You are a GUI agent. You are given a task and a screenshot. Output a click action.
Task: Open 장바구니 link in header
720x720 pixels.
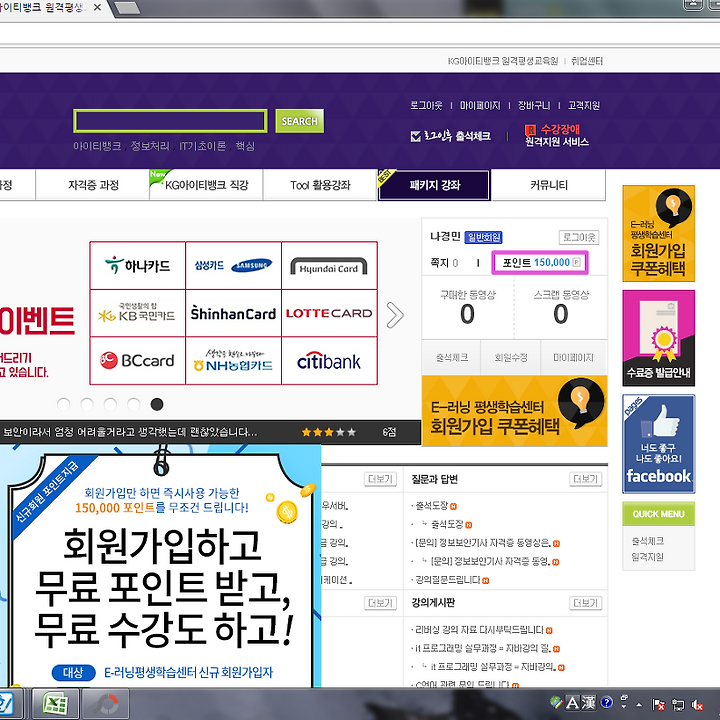pos(534,106)
